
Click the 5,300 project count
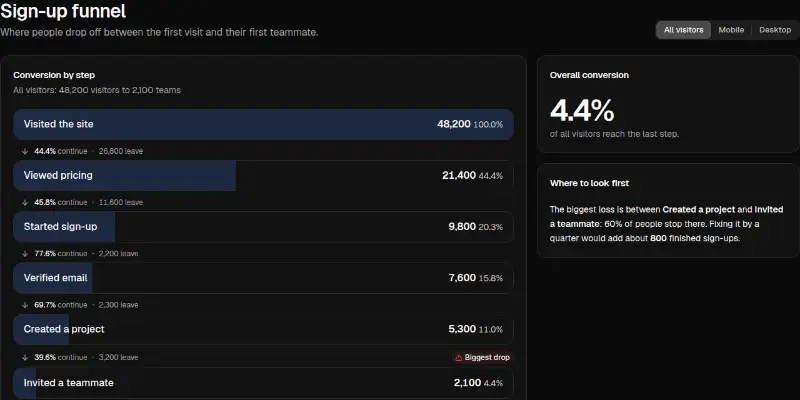coord(462,329)
